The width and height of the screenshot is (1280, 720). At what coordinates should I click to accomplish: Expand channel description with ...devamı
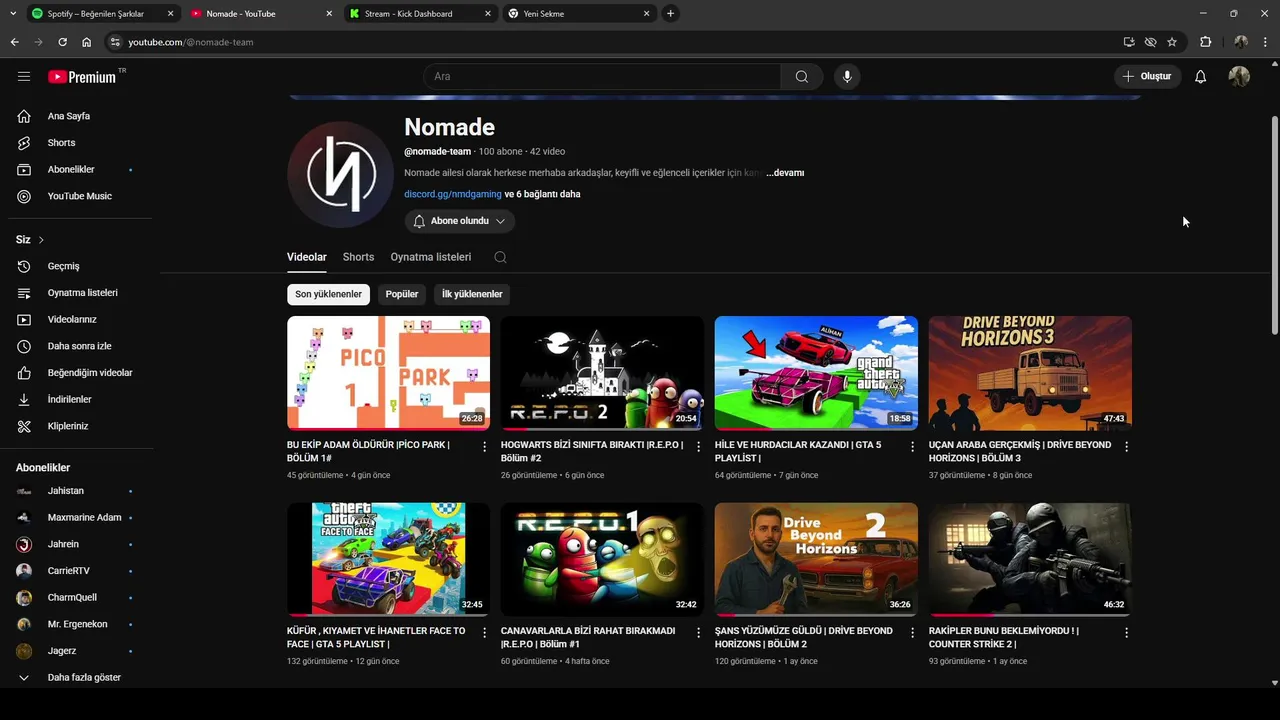pos(785,173)
